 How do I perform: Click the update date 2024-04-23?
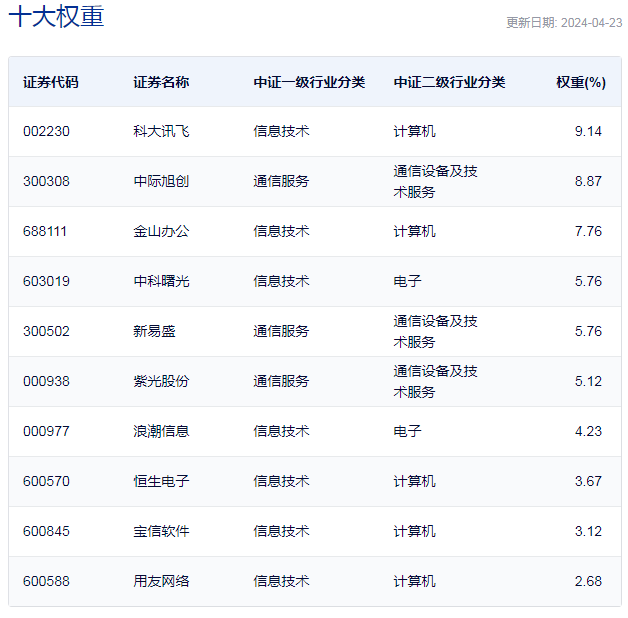pos(592,23)
